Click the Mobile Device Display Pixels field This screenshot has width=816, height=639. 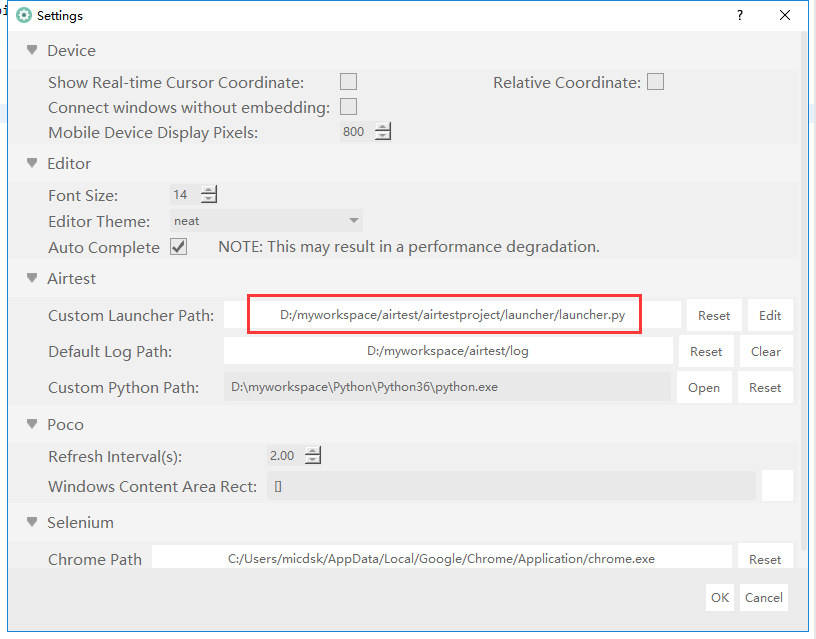[x=357, y=132]
